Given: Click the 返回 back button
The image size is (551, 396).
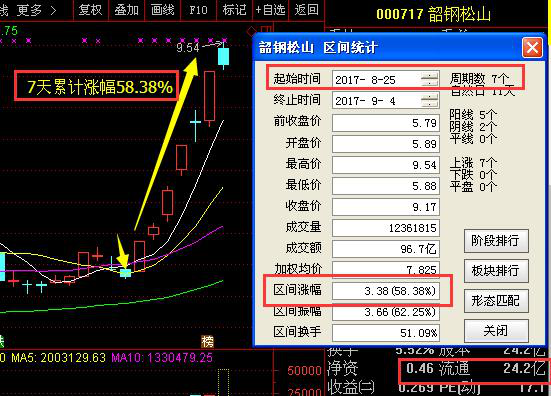Looking at the screenshot, I should click(x=306, y=10).
